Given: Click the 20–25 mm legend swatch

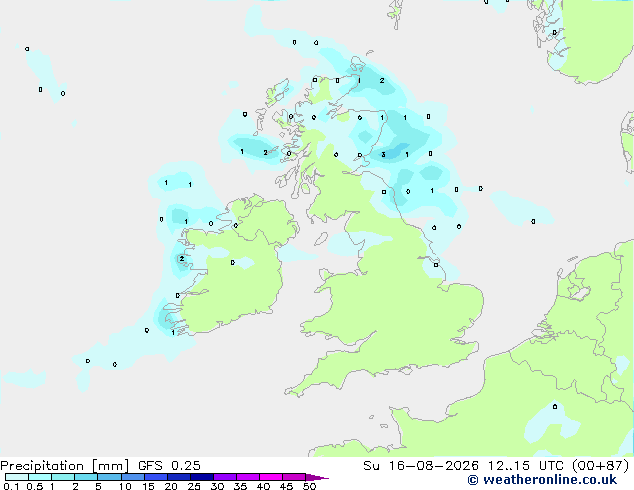Looking at the screenshot, I should coord(178,477).
